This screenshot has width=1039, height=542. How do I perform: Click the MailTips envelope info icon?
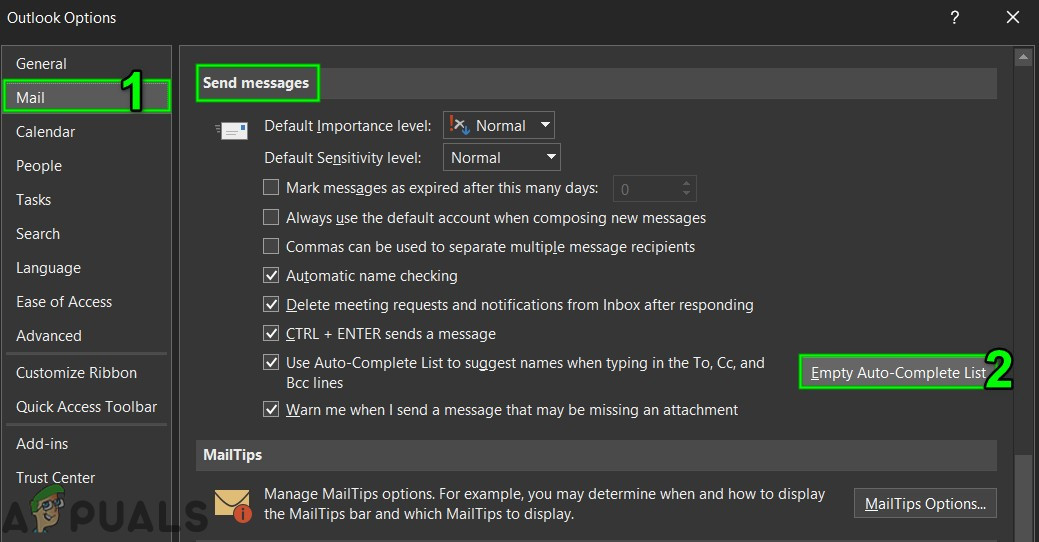click(x=233, y=503)
